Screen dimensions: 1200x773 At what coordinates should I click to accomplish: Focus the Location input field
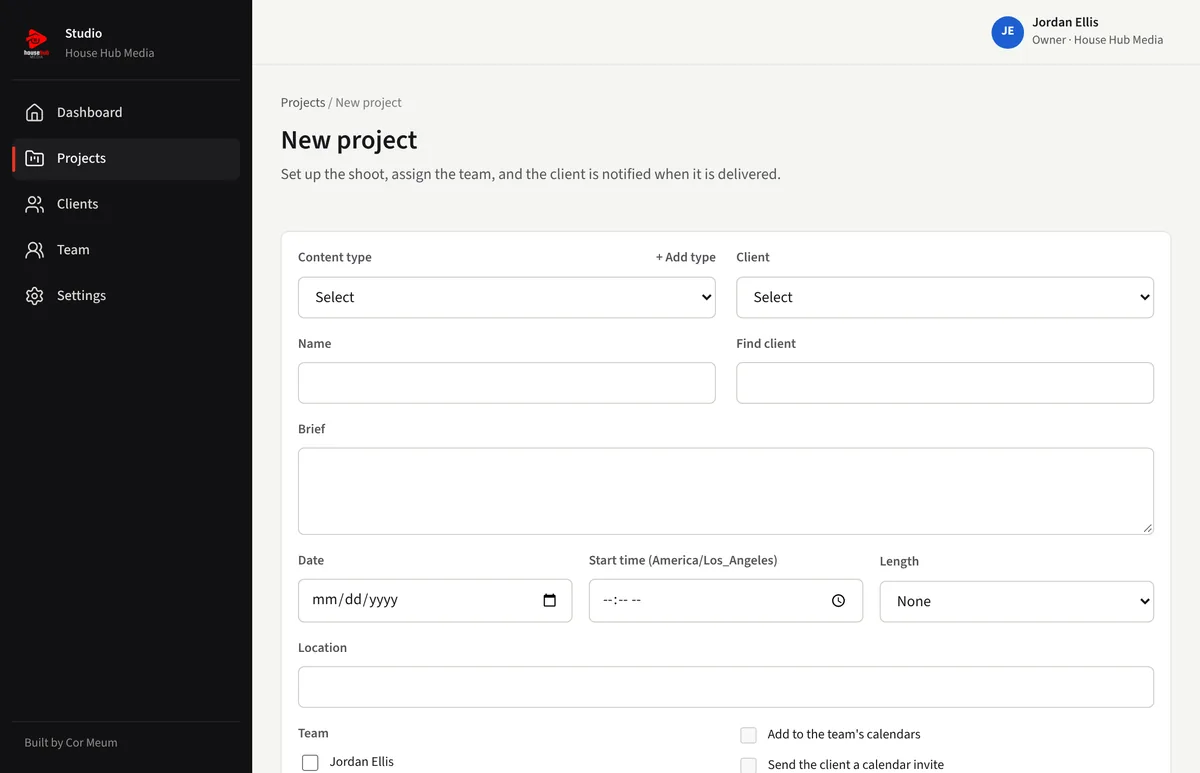(x=726, y=687)
